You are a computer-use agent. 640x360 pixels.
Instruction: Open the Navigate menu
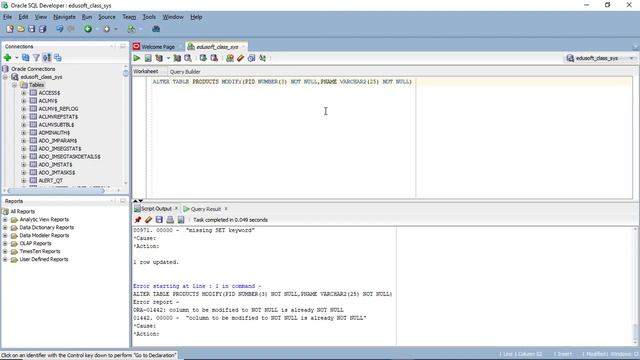[64, 17]
